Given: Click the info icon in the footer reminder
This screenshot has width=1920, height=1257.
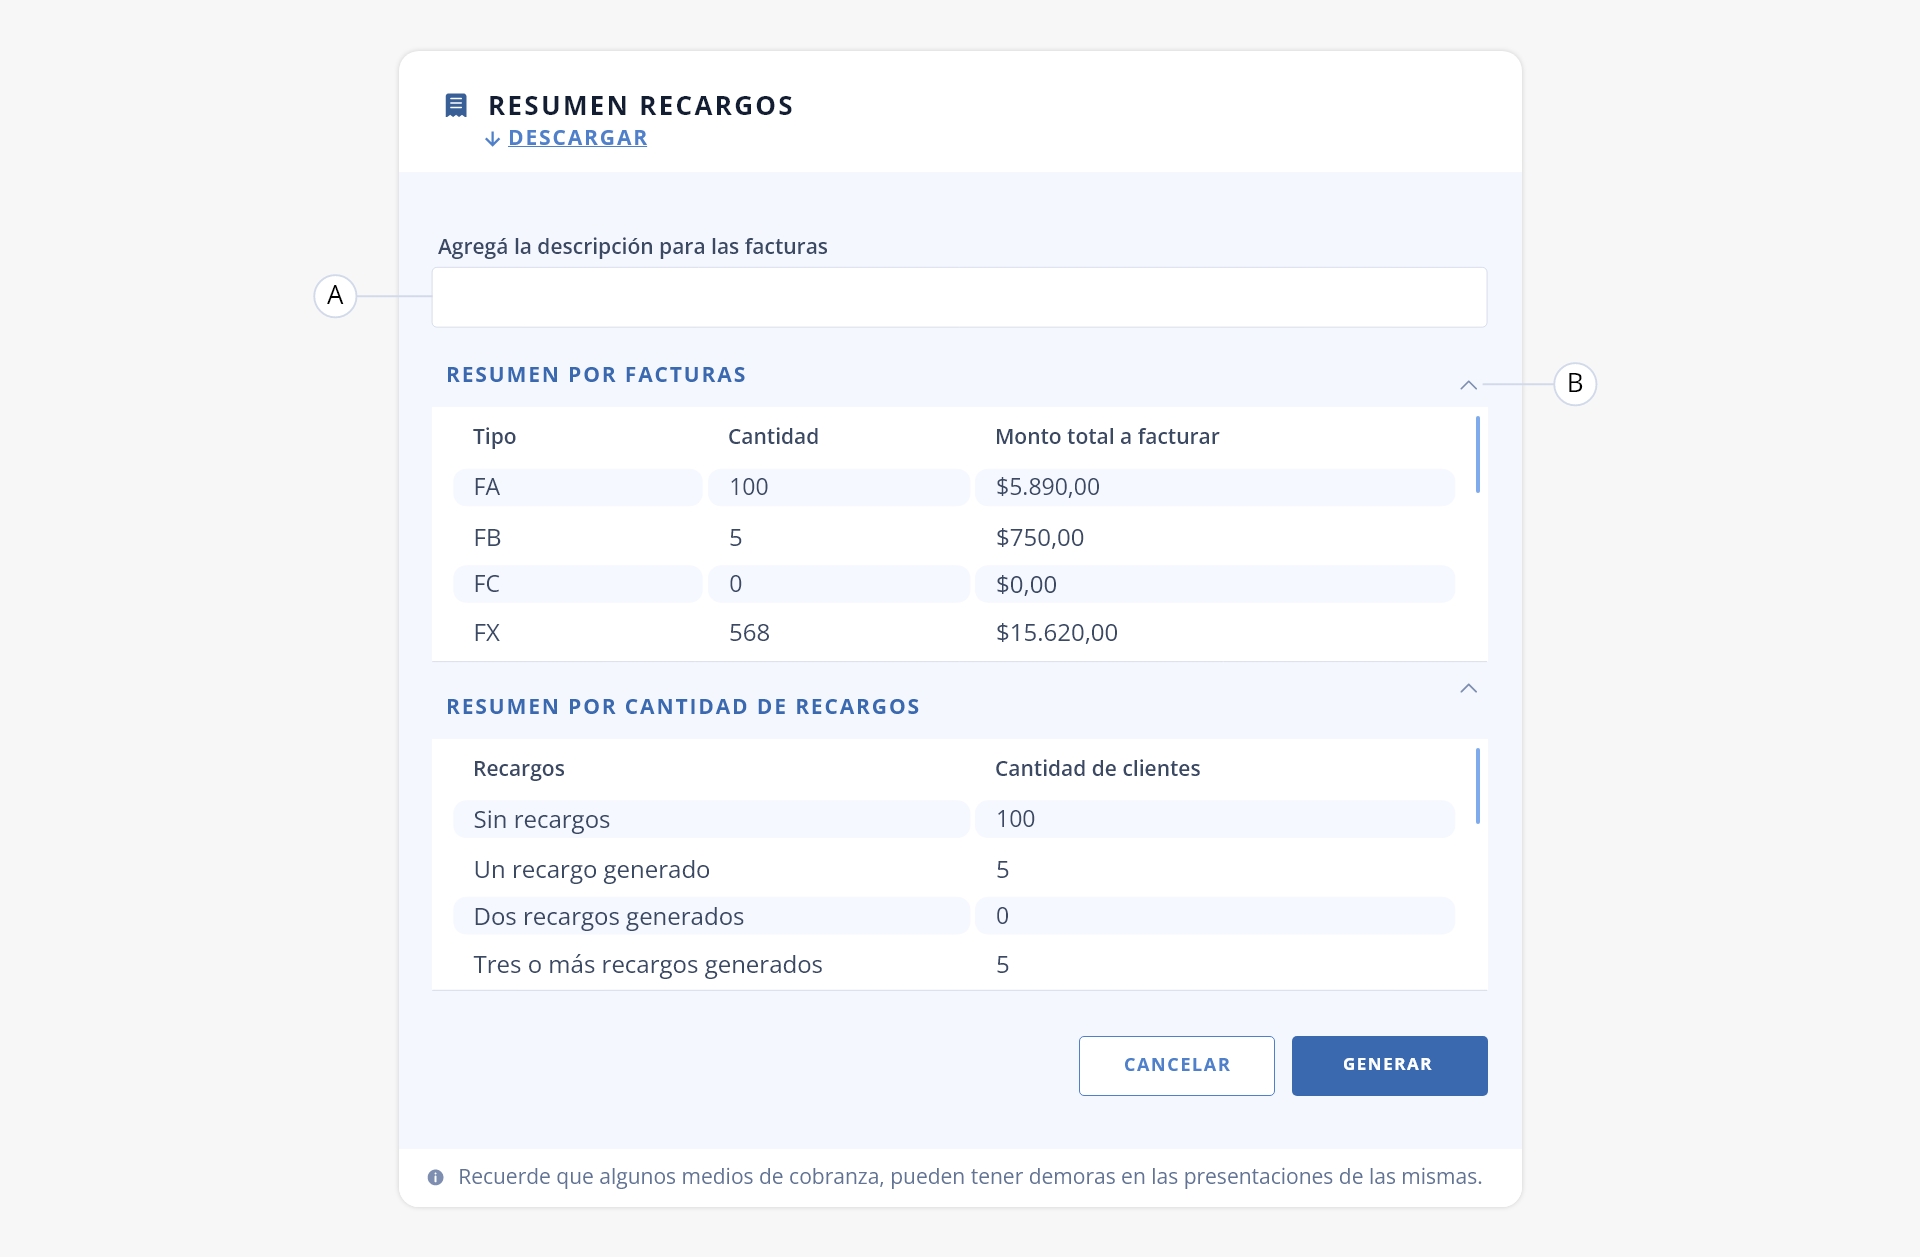Looking at the screenshot, I should coord(435,1177).
